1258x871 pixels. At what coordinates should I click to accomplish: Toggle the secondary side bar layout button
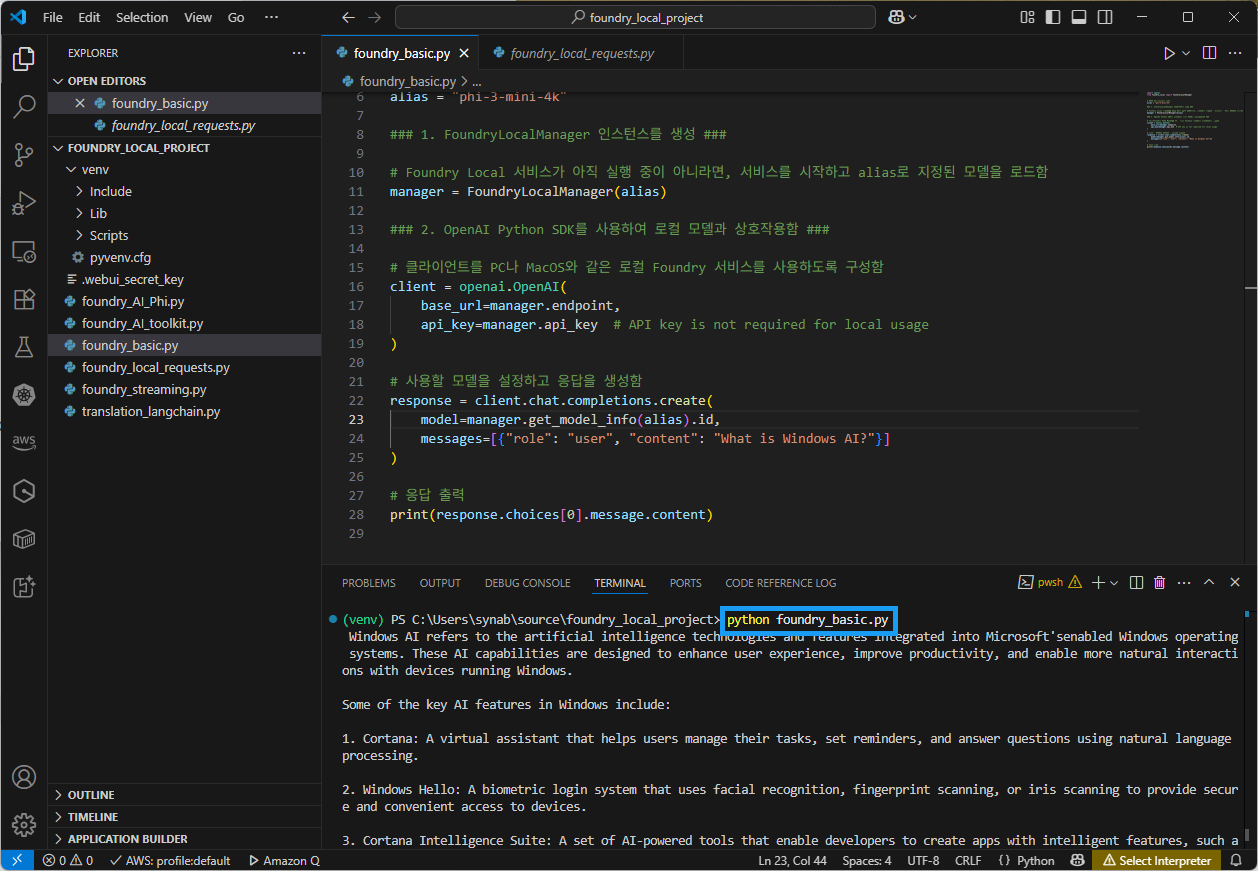click(1105, 17)
